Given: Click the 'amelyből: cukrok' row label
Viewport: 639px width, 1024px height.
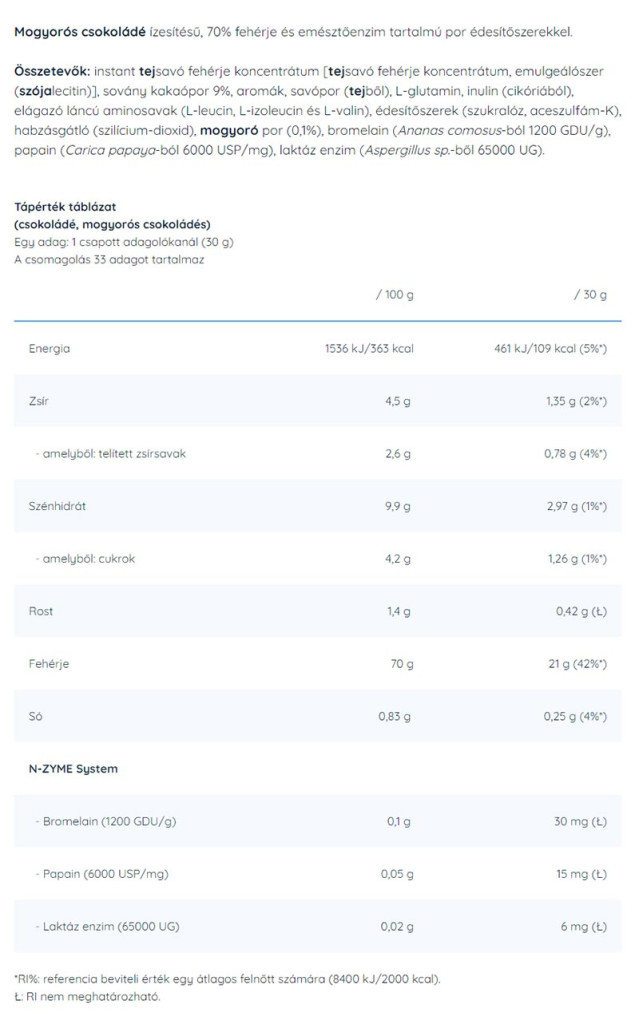Looking at the screenshot, I should [88, 559].
